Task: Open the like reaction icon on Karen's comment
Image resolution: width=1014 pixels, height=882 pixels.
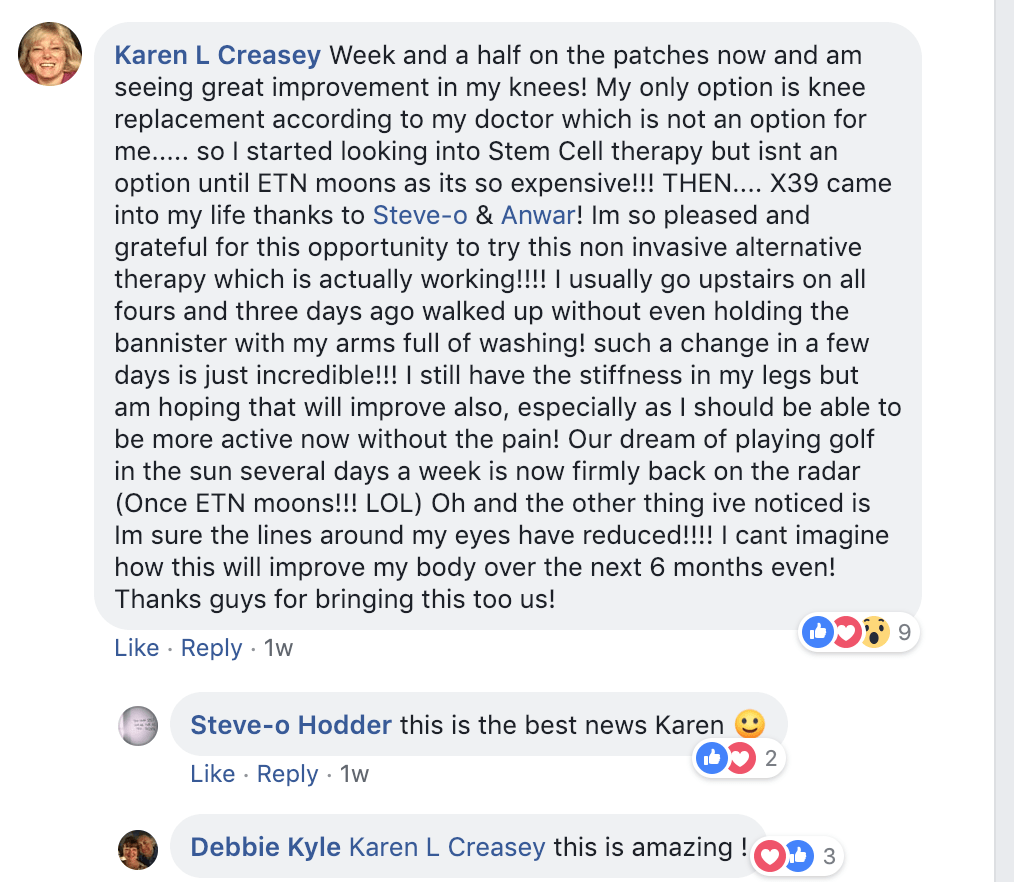Action: pos(818,631)
